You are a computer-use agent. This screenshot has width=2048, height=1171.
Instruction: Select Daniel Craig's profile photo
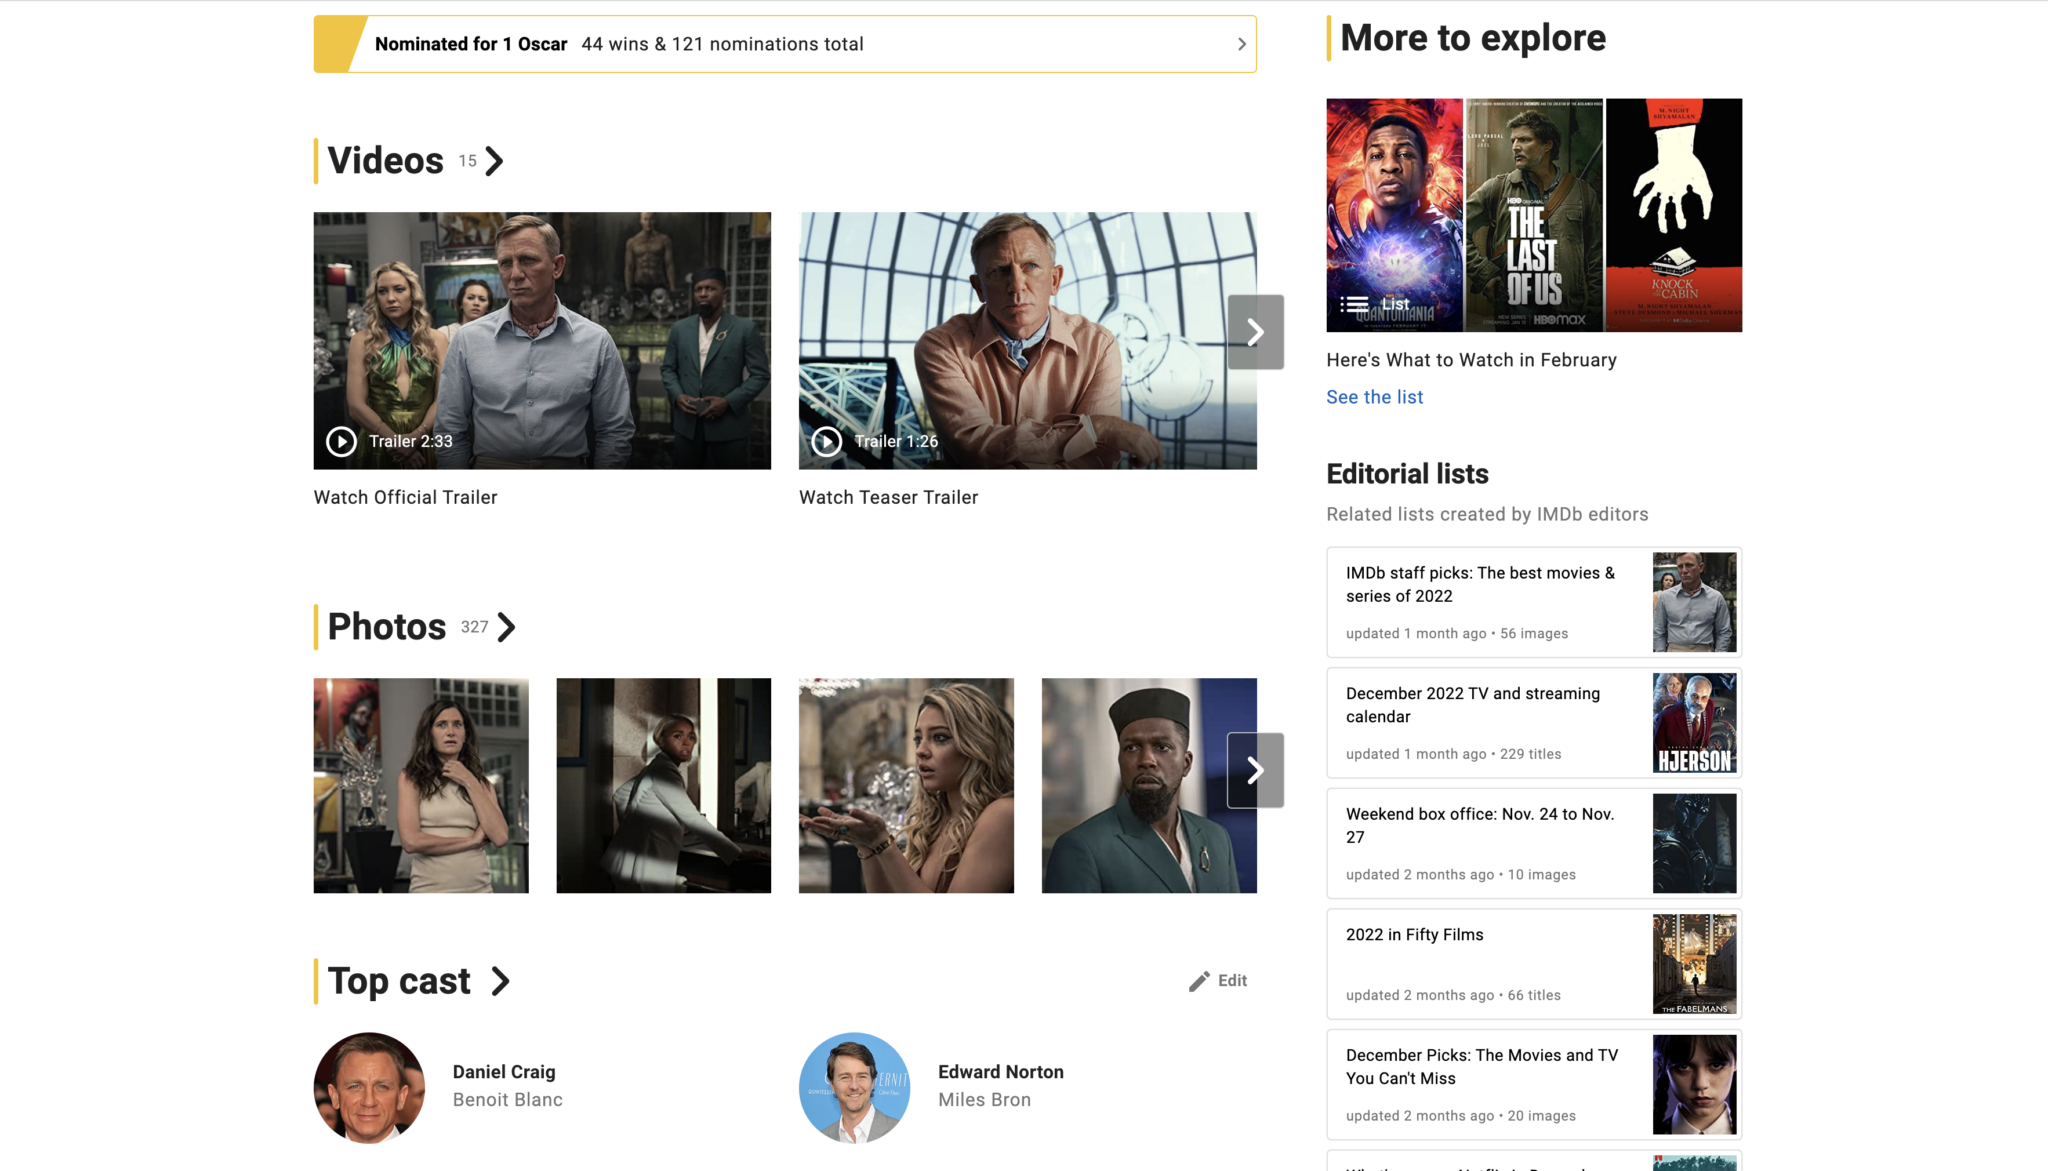click(369, 1088)
